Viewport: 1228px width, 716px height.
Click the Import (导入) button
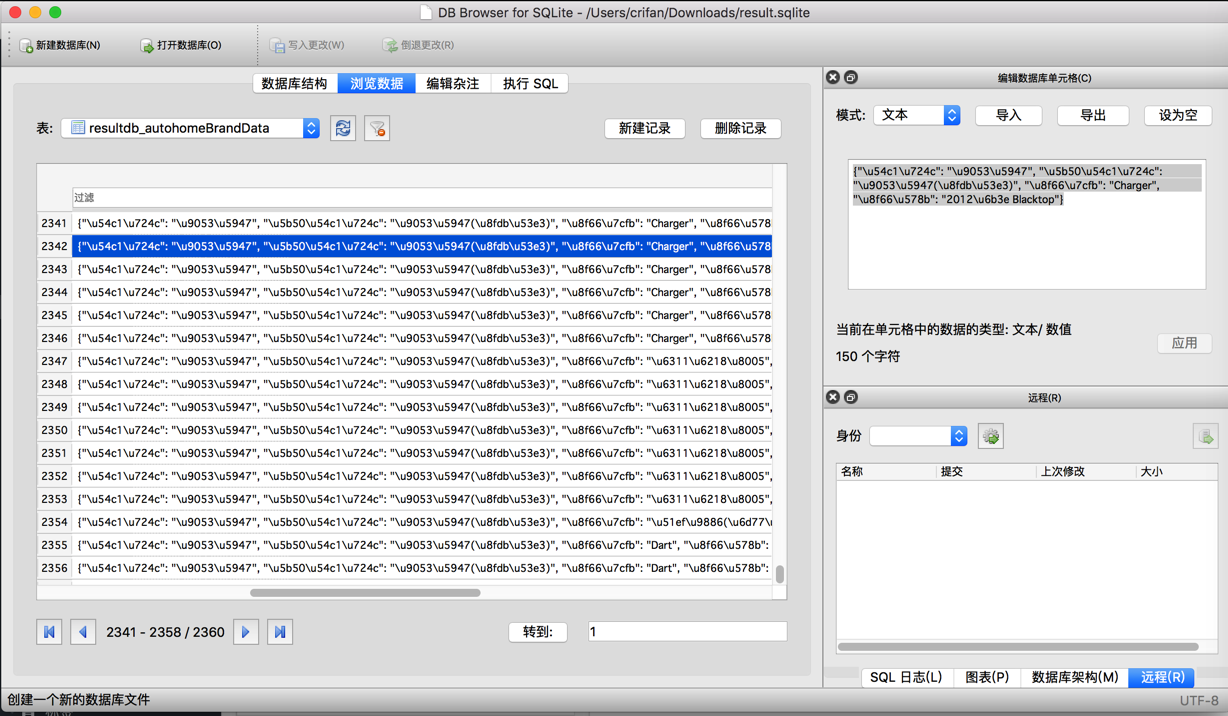point(1009,115)
